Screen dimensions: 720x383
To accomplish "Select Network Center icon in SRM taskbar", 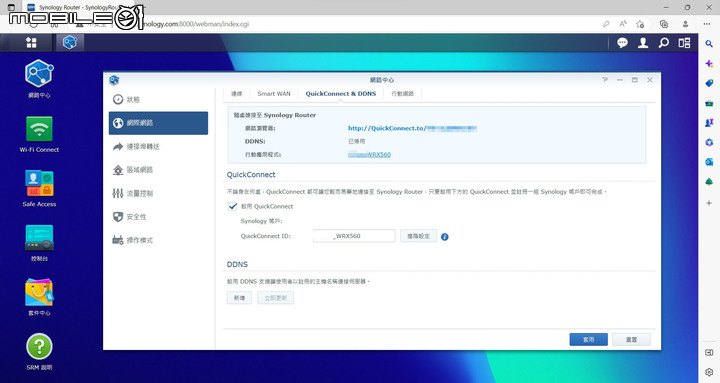I will pos(70,43).
